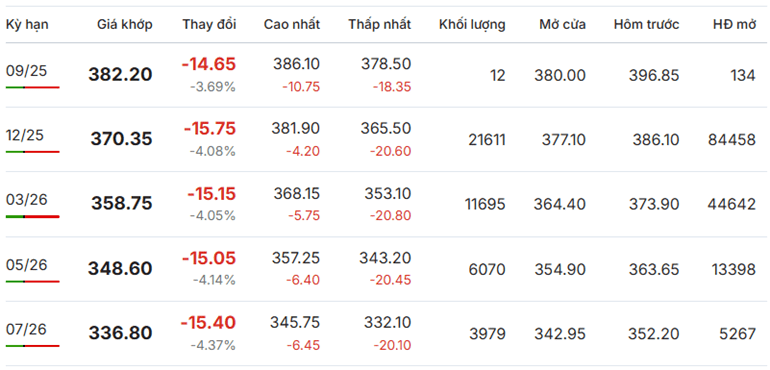Select matched price 370.35
The width and height of the screenshot is (770, 370).
(121, 140)
